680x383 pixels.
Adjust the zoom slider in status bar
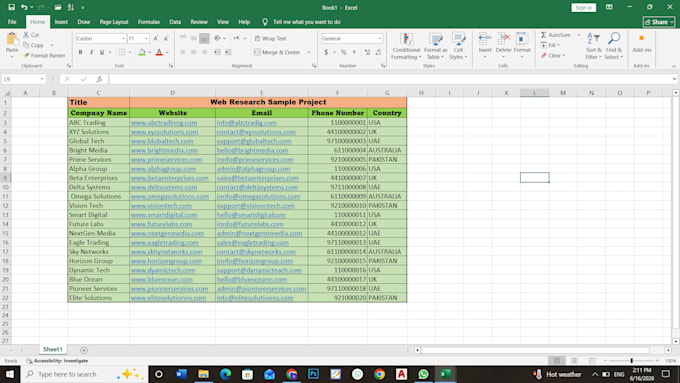coord(631,360)
